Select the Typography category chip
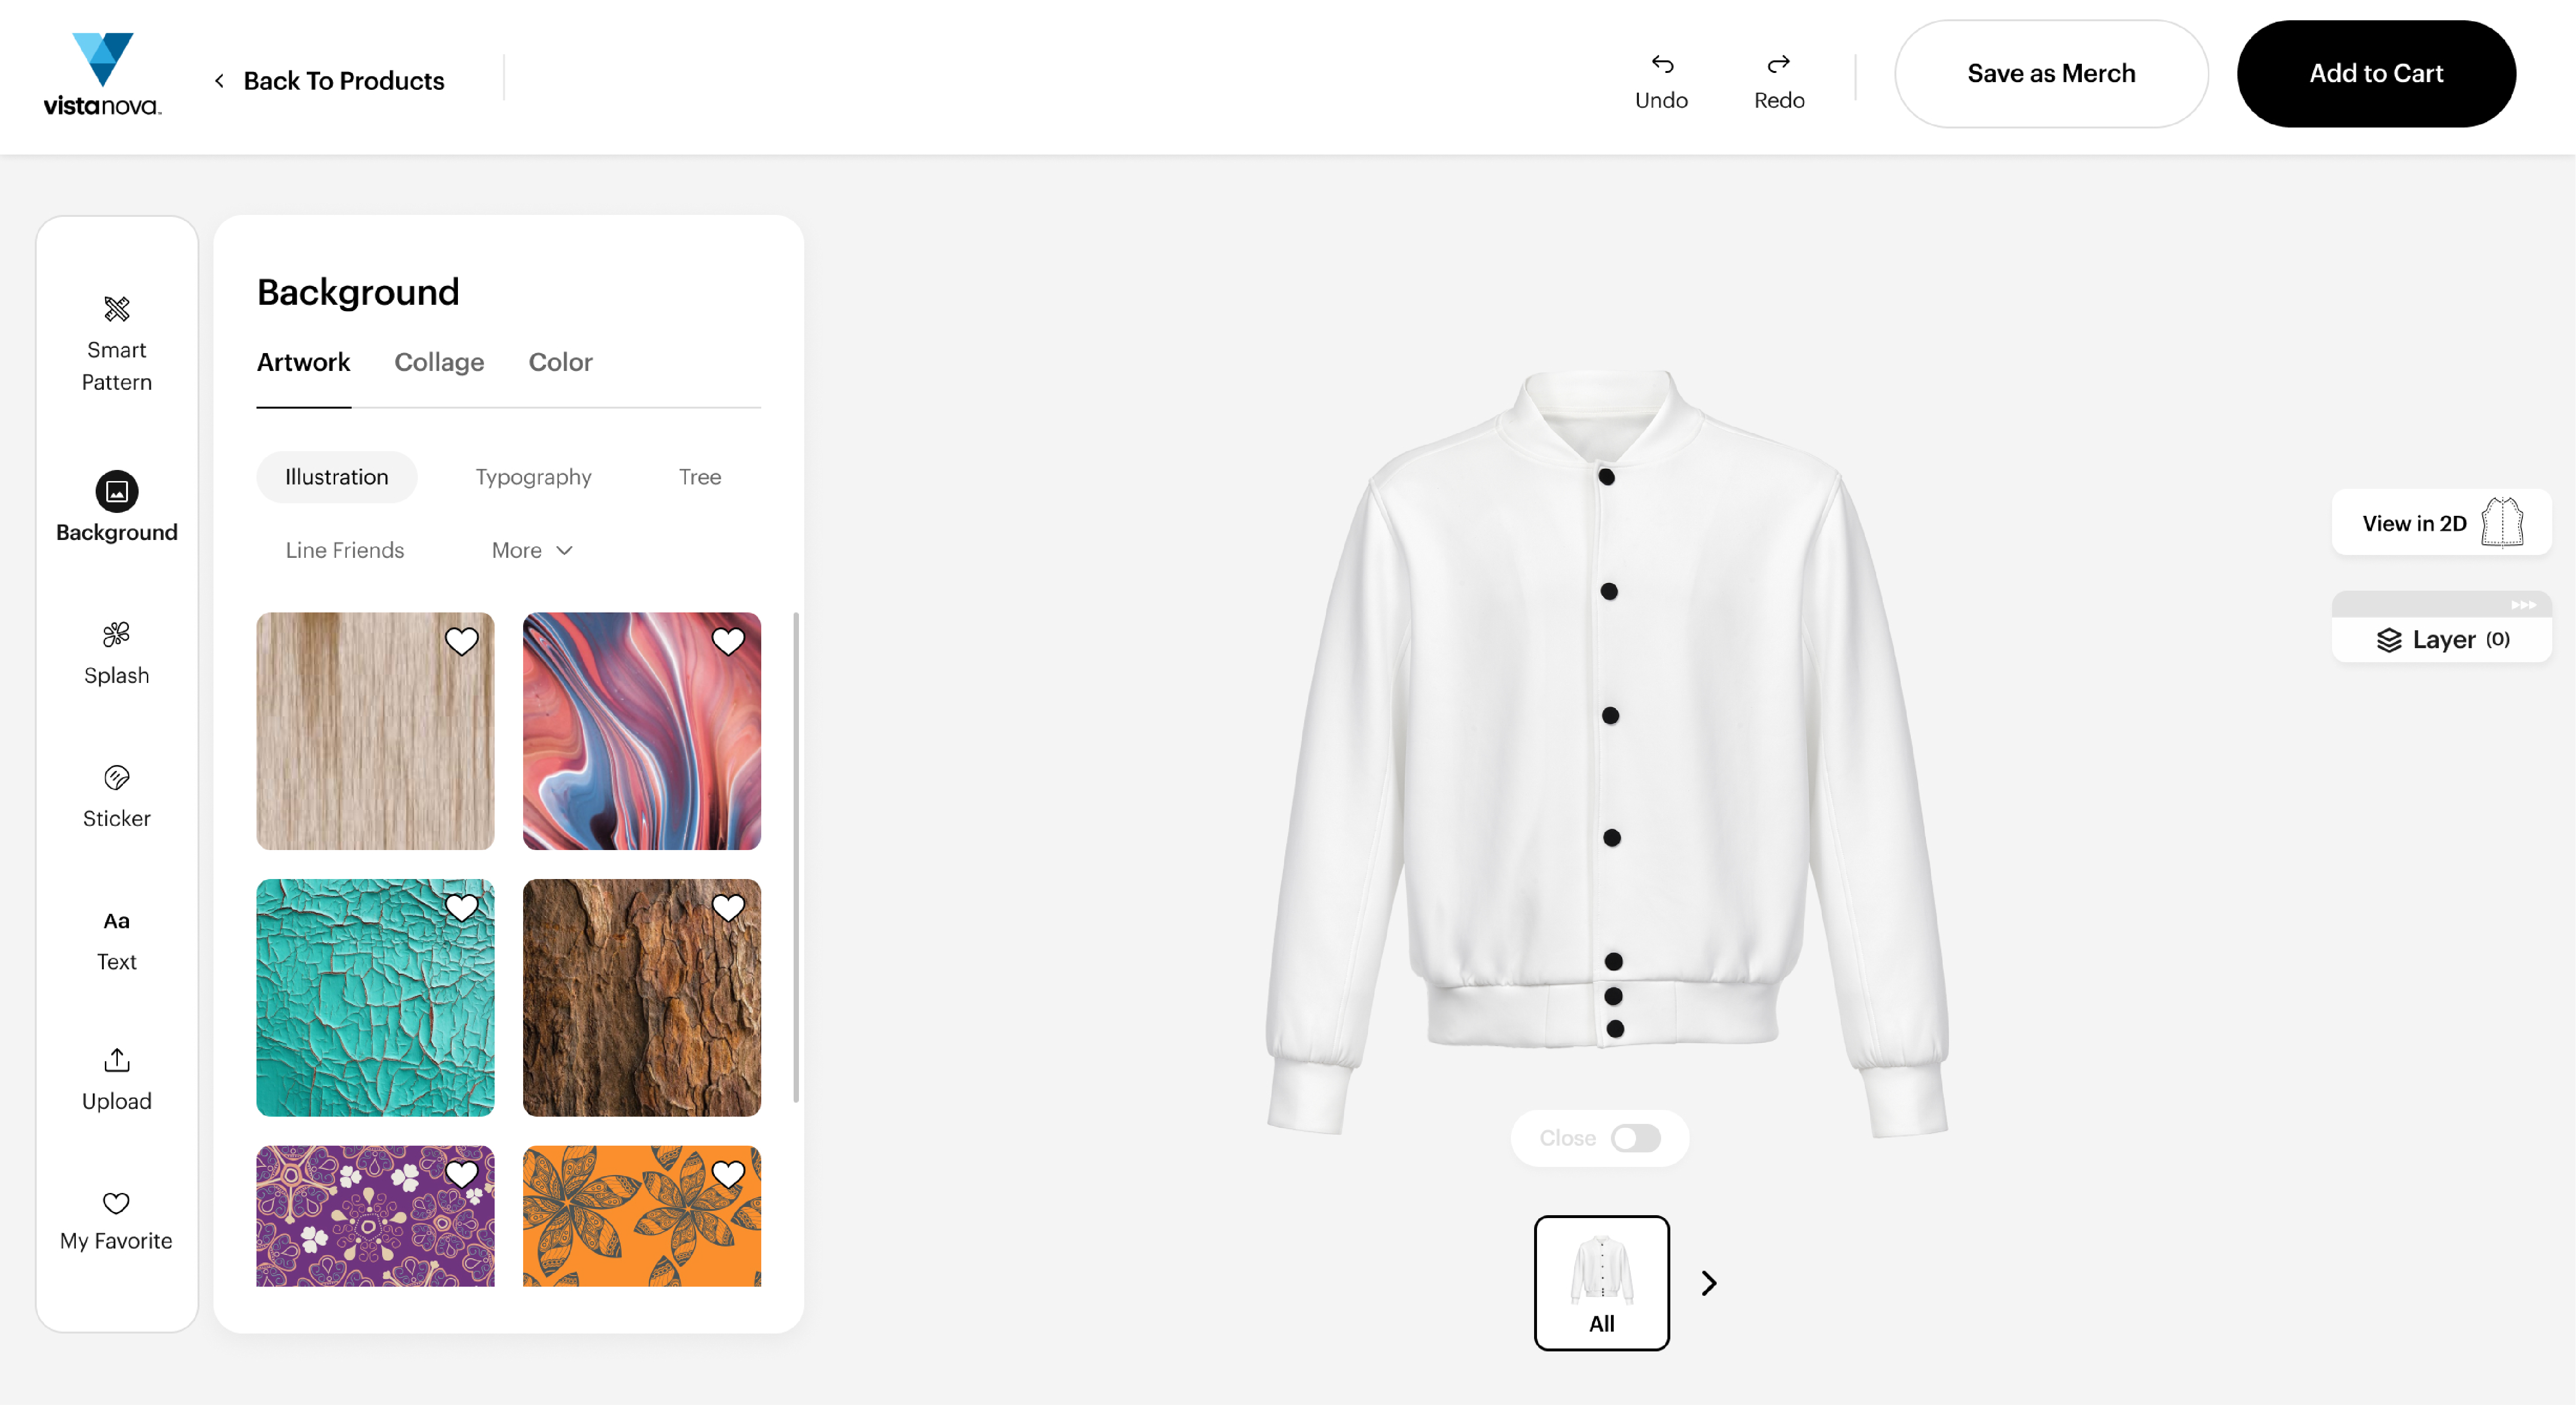The height and width of the screenshot is (1405, 2576). (533, 477)
